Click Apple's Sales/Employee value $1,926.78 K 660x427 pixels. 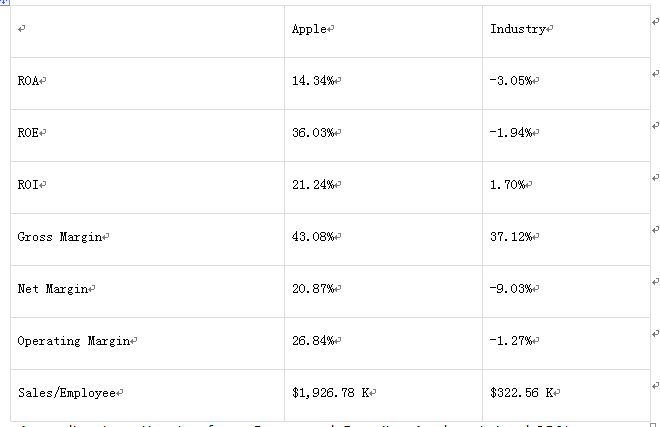(x=329, y=393)
